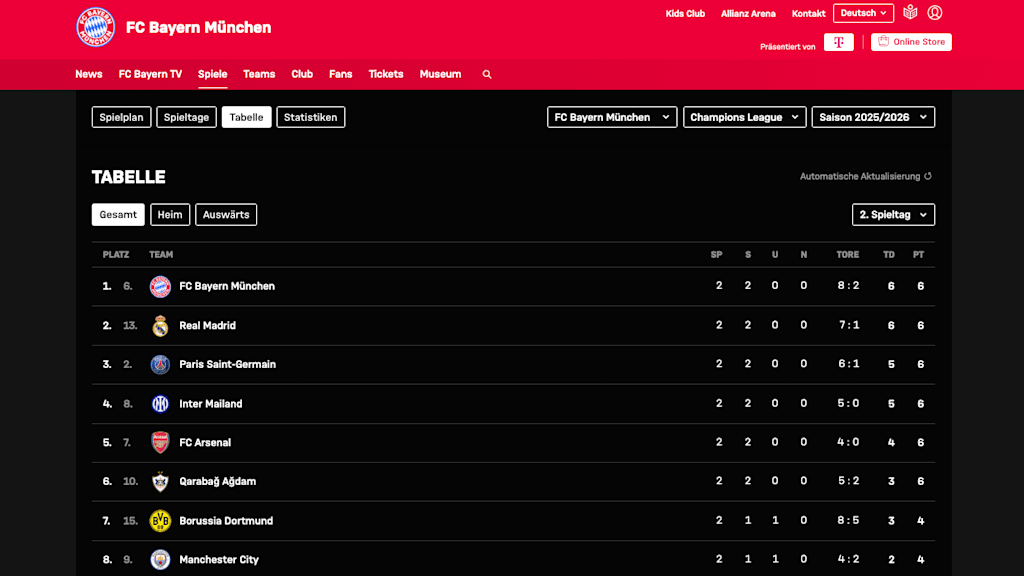
Task: Click the Paris Saint-Germain club crest
Action: point(160,365)
